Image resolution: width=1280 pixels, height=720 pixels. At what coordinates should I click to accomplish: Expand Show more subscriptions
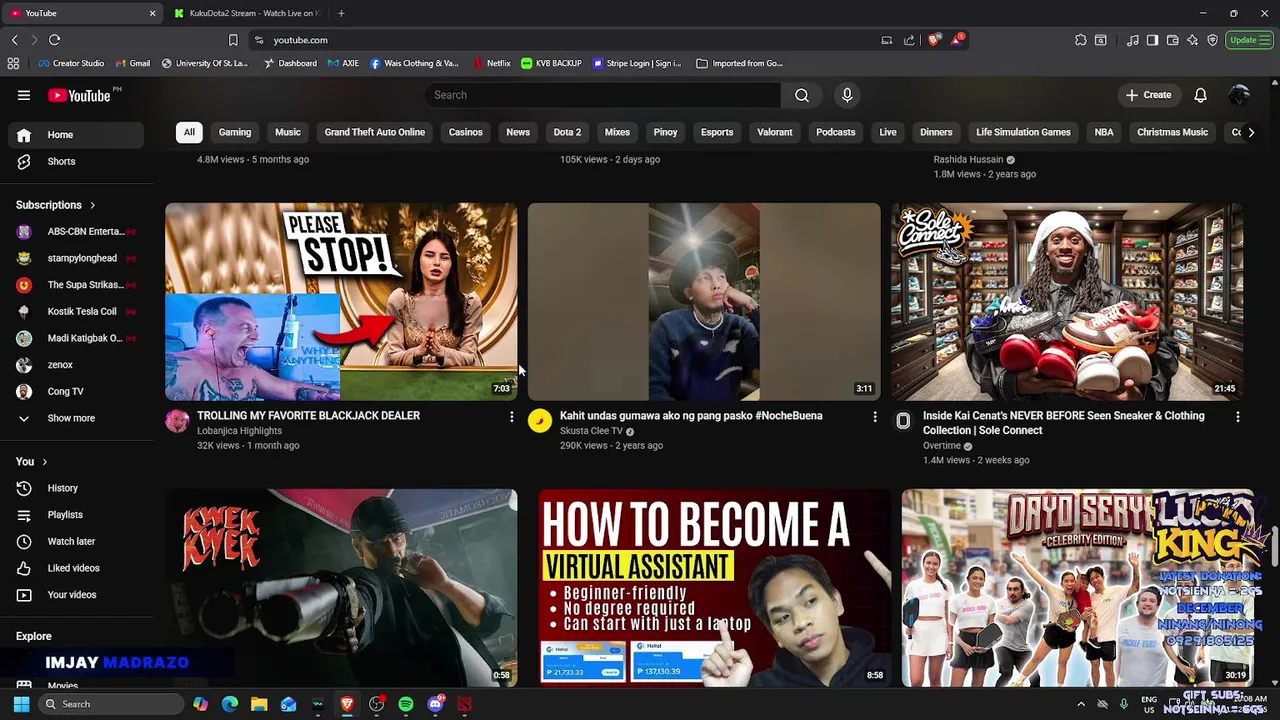coord(77,418)
